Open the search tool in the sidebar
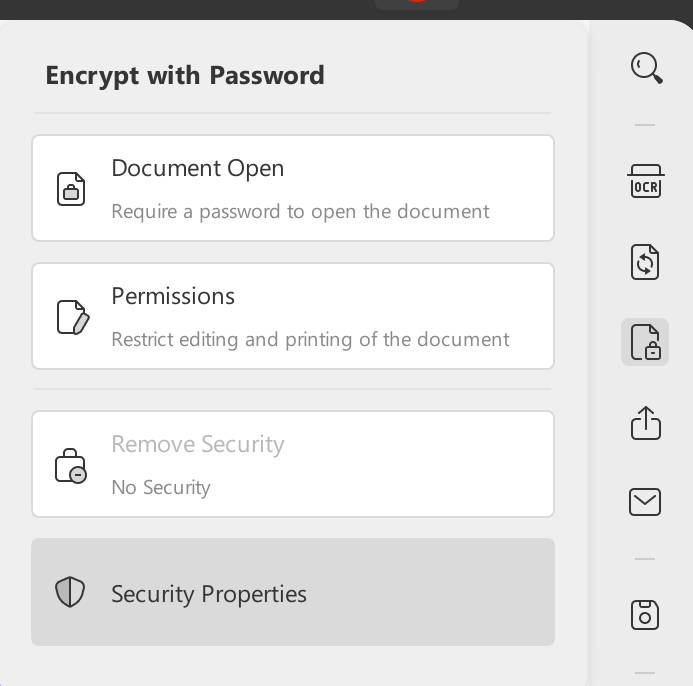Screen dimensions: 693x686 click(646, 68)
